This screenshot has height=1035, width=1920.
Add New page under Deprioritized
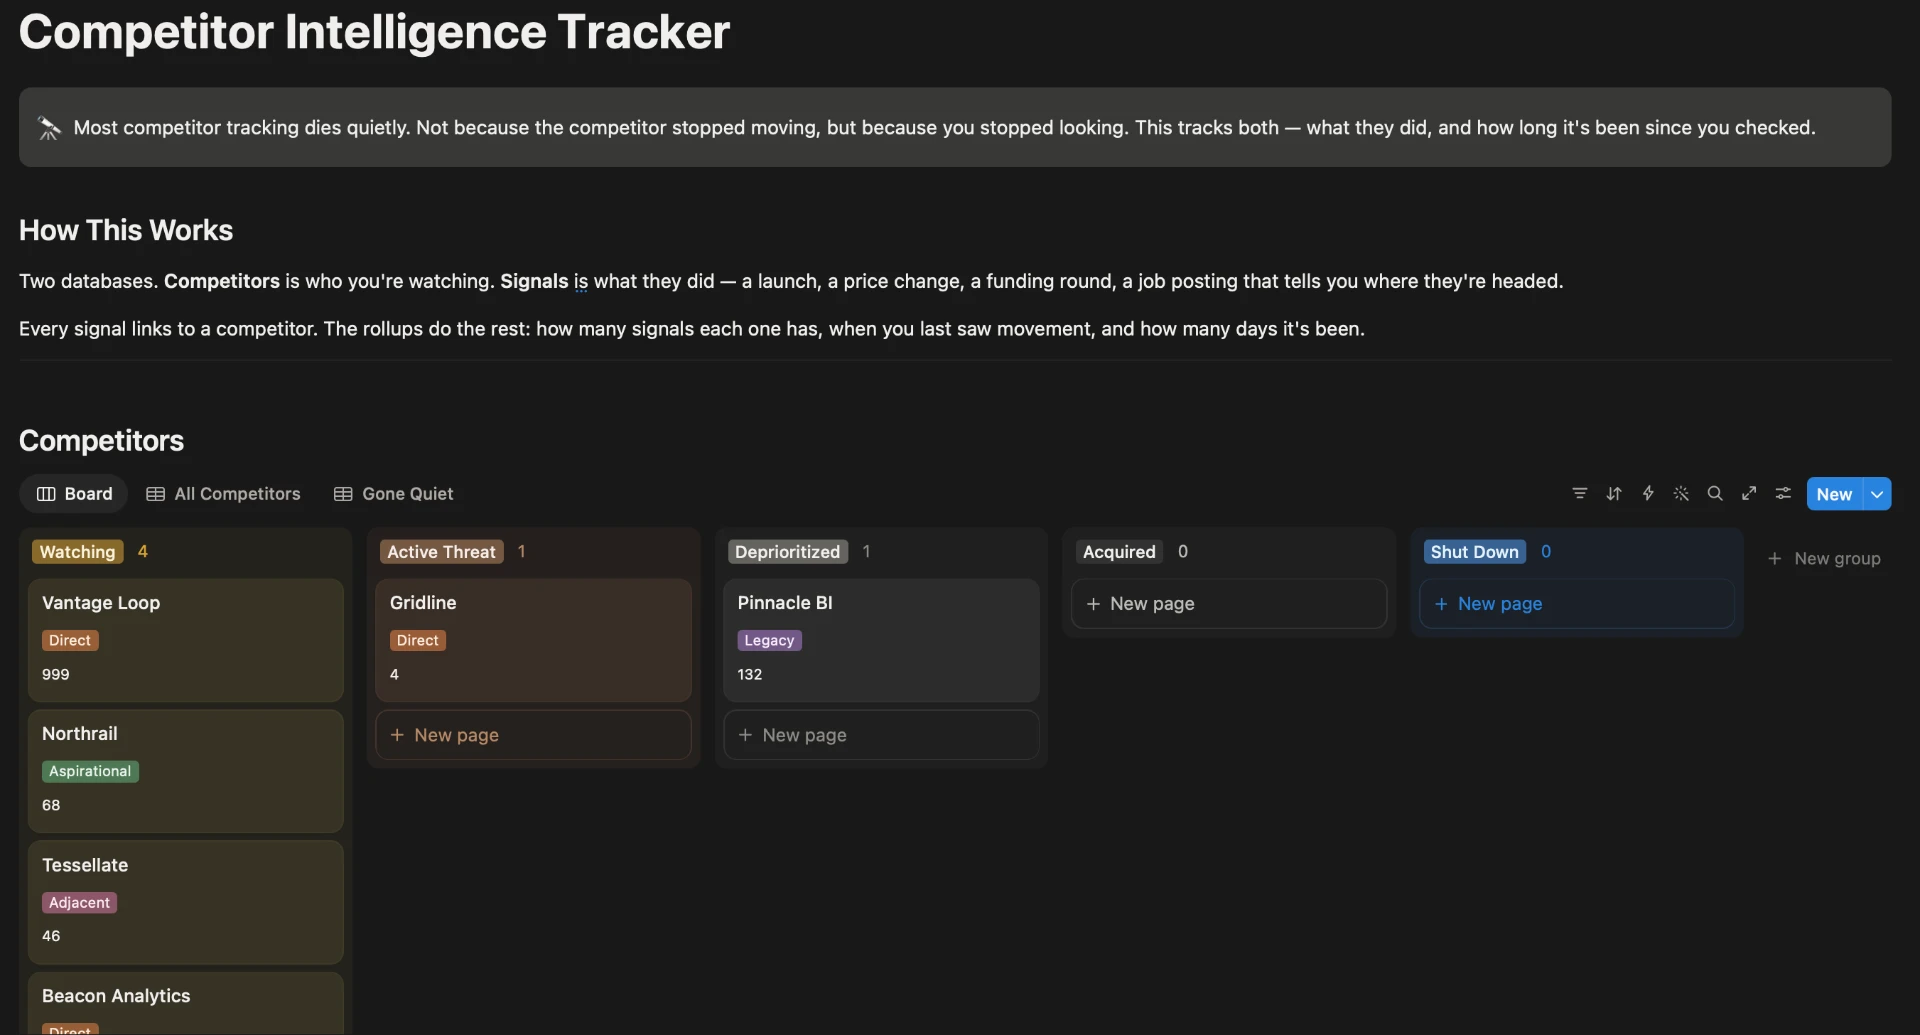881,735
